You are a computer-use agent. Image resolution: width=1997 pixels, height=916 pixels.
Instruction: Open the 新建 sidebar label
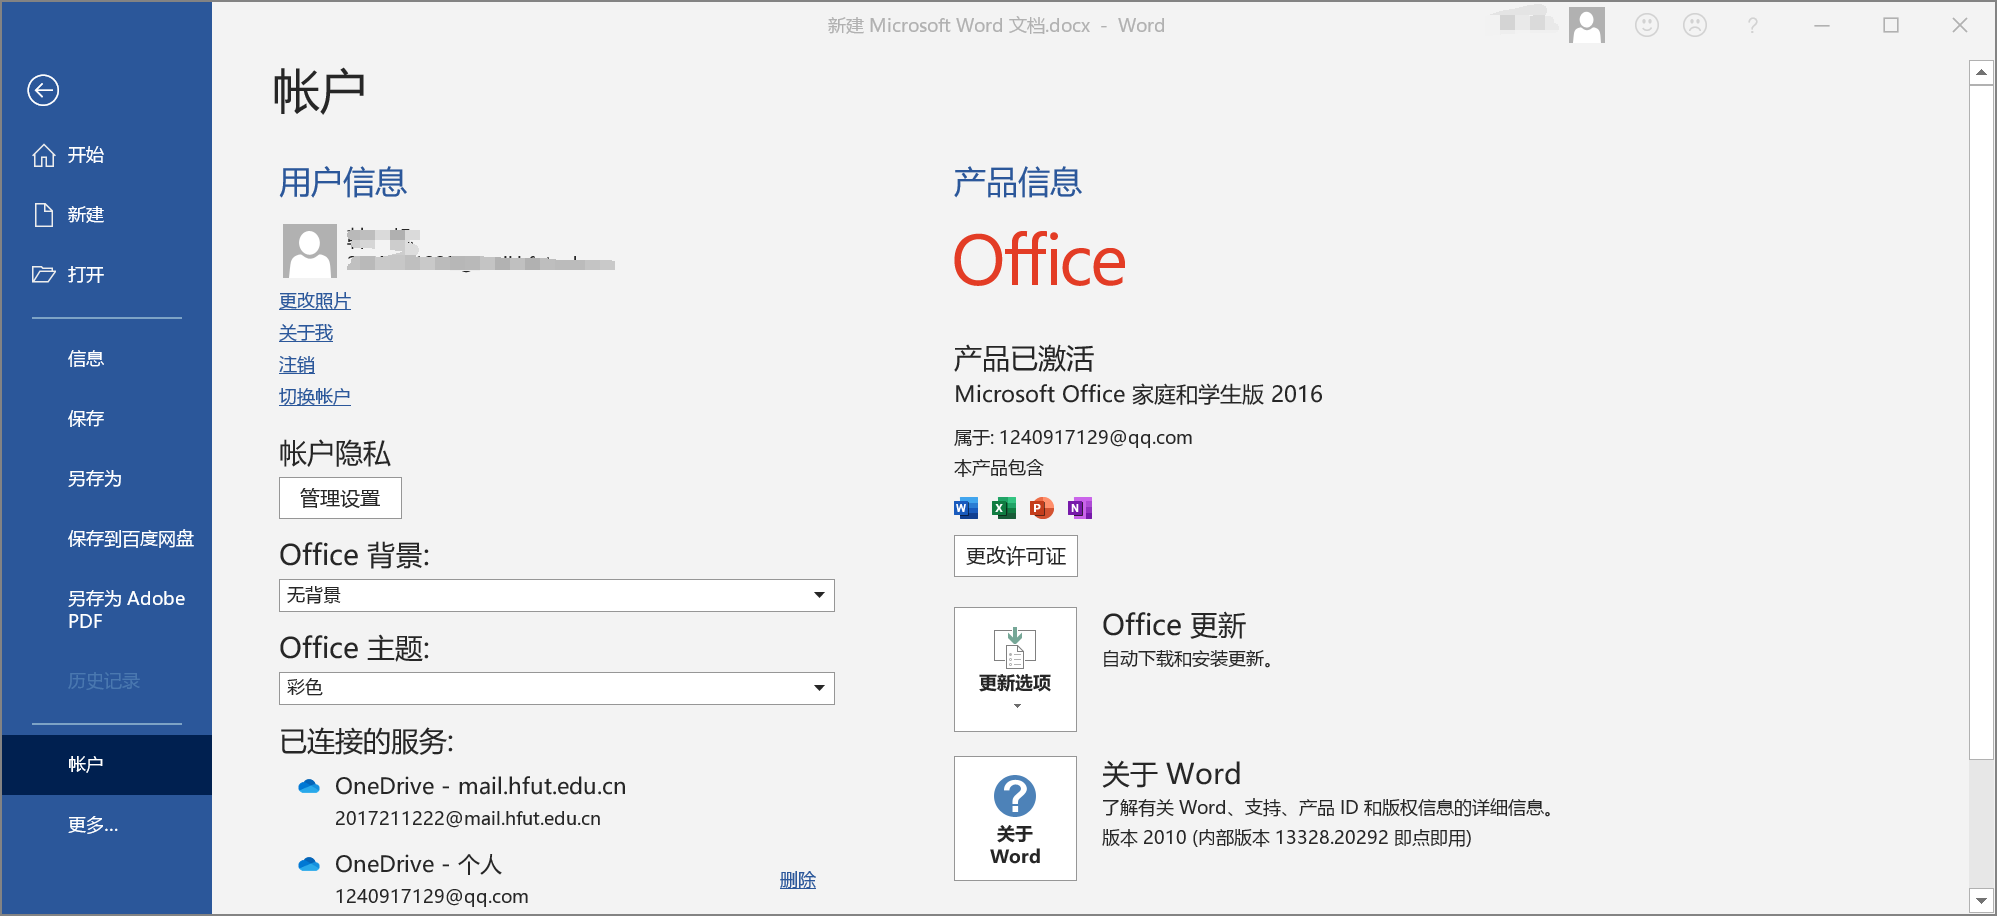[x=86, y=215]
